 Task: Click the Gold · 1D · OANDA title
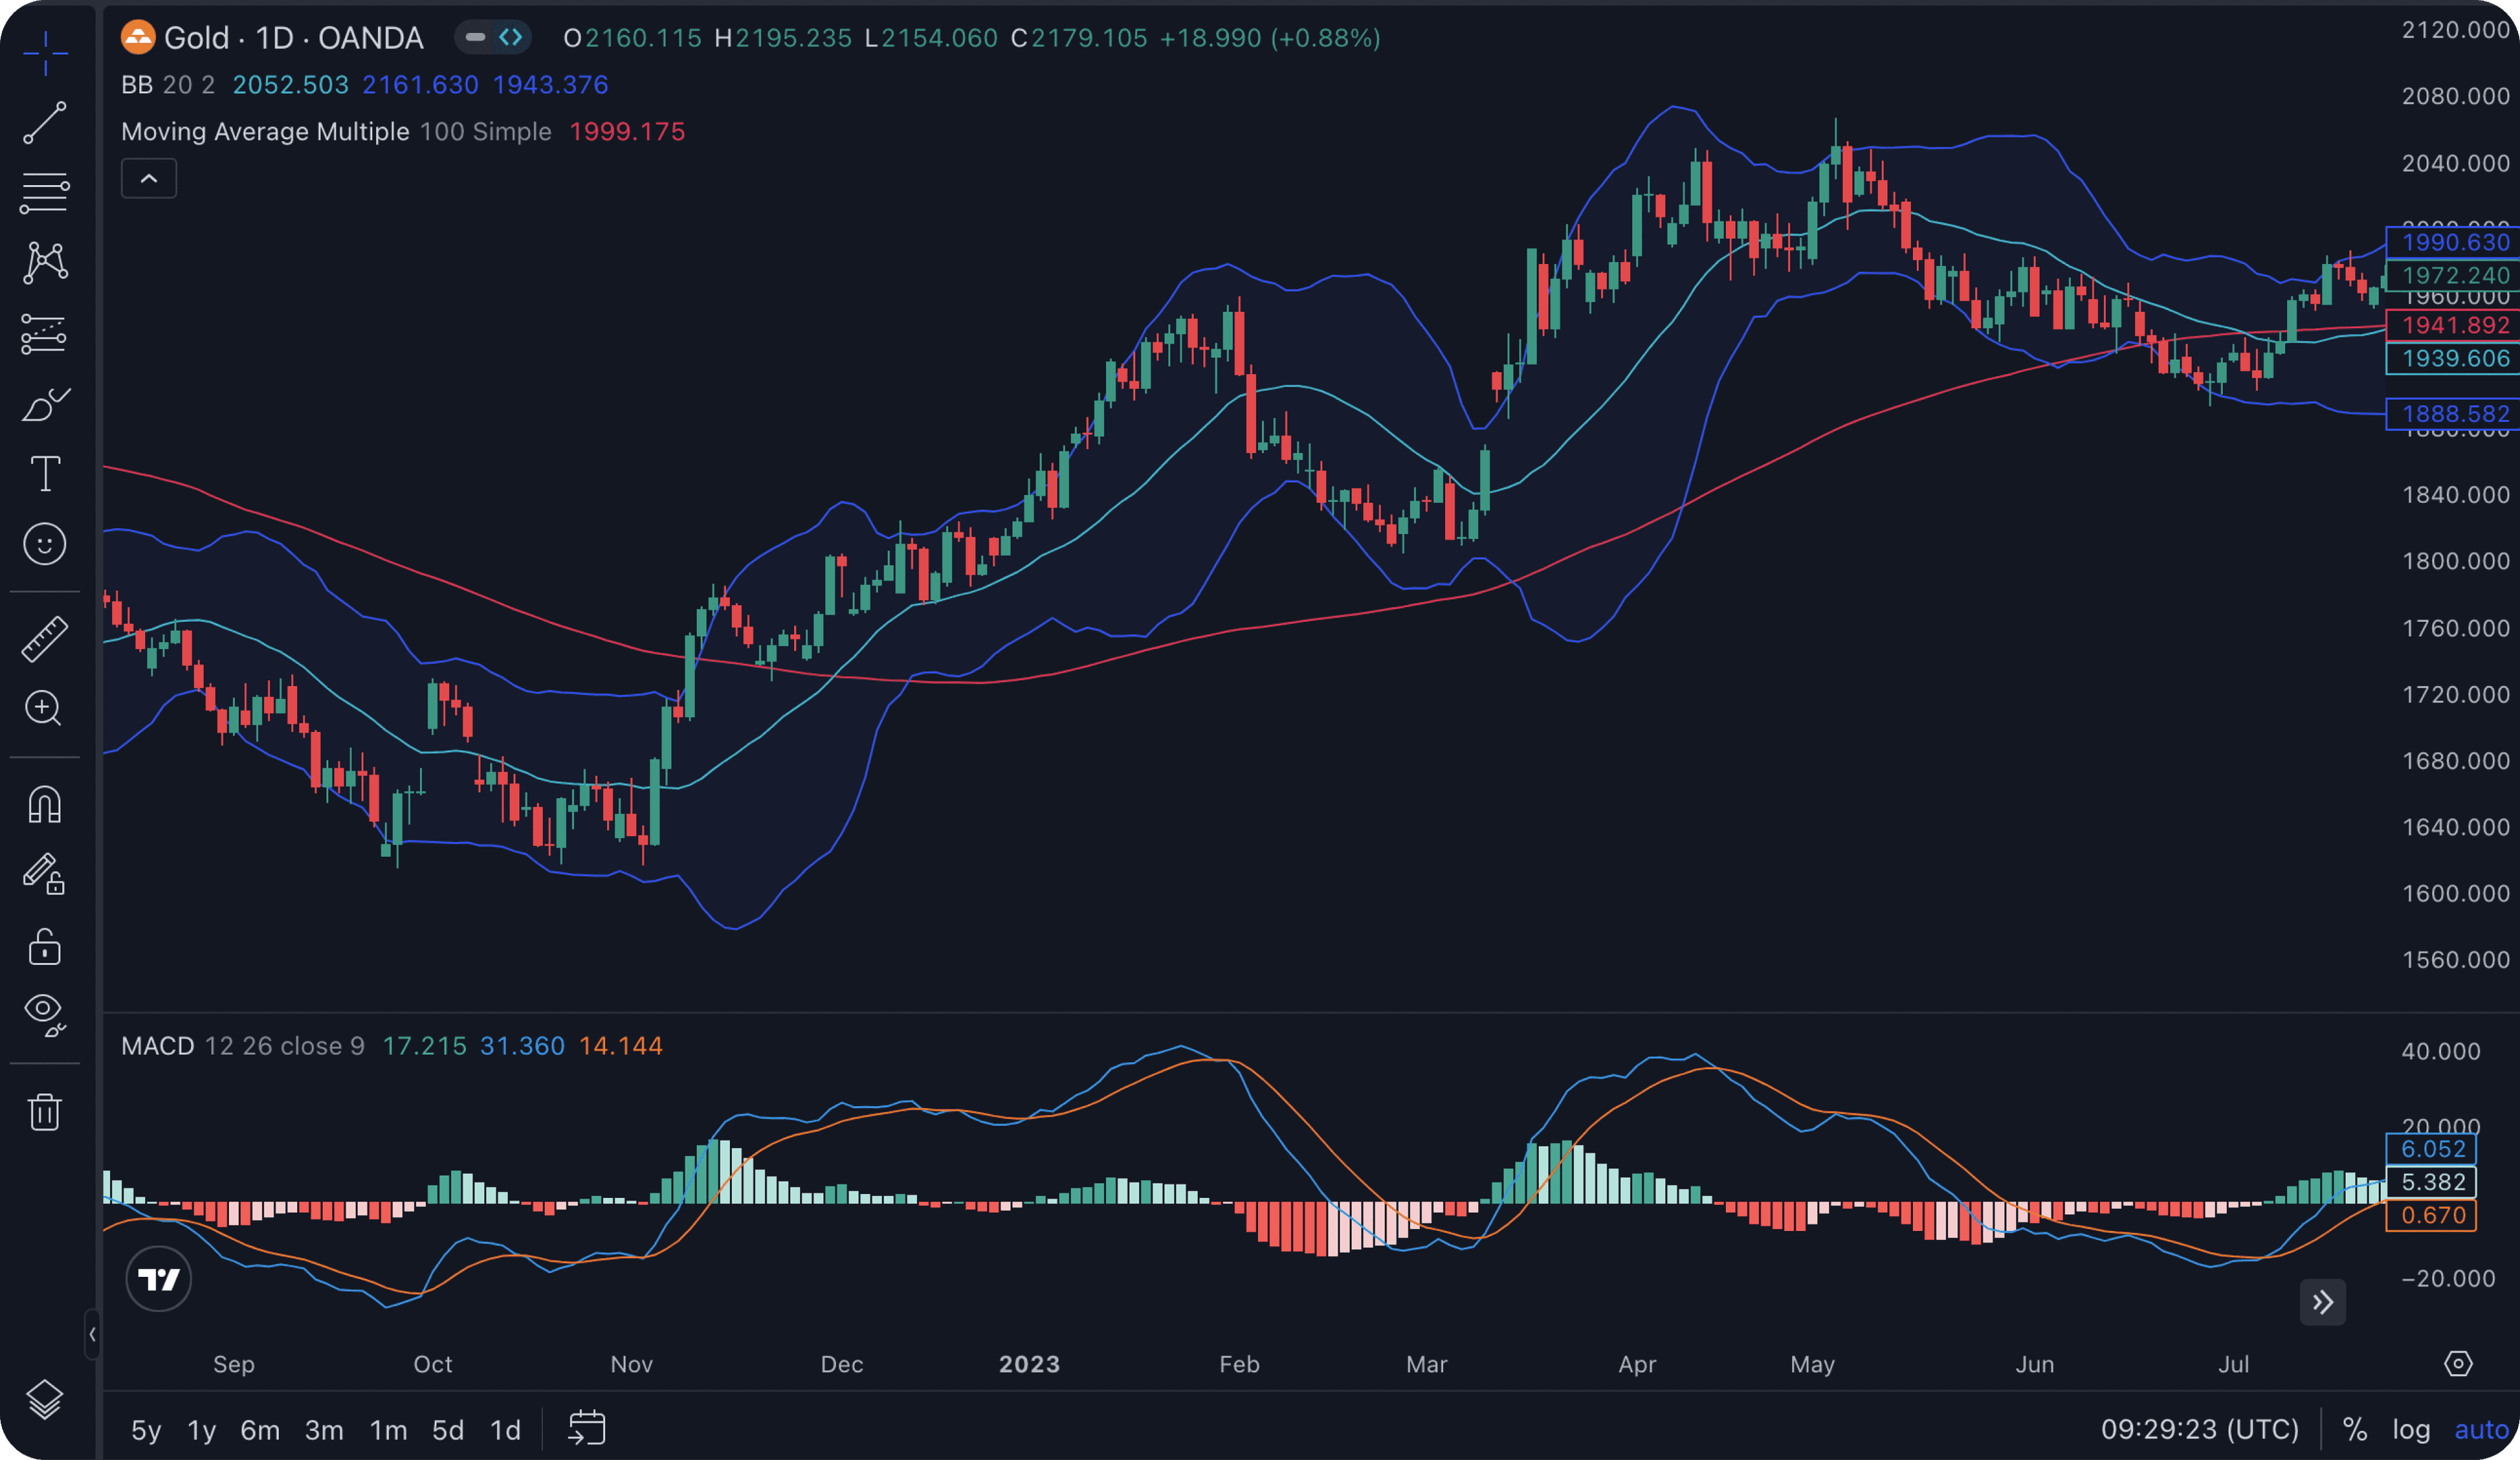tap(293, 38)
